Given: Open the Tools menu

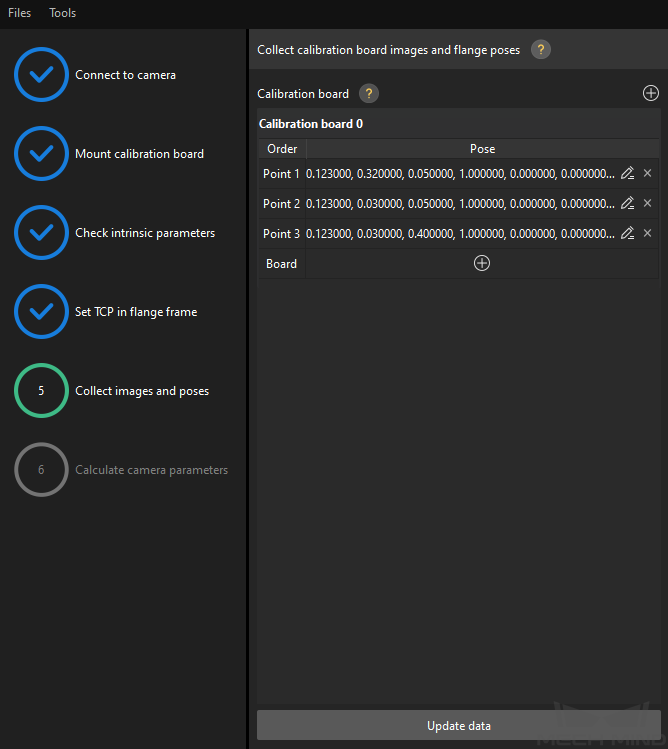Looking at the screenshot, I should coord(63,13).
